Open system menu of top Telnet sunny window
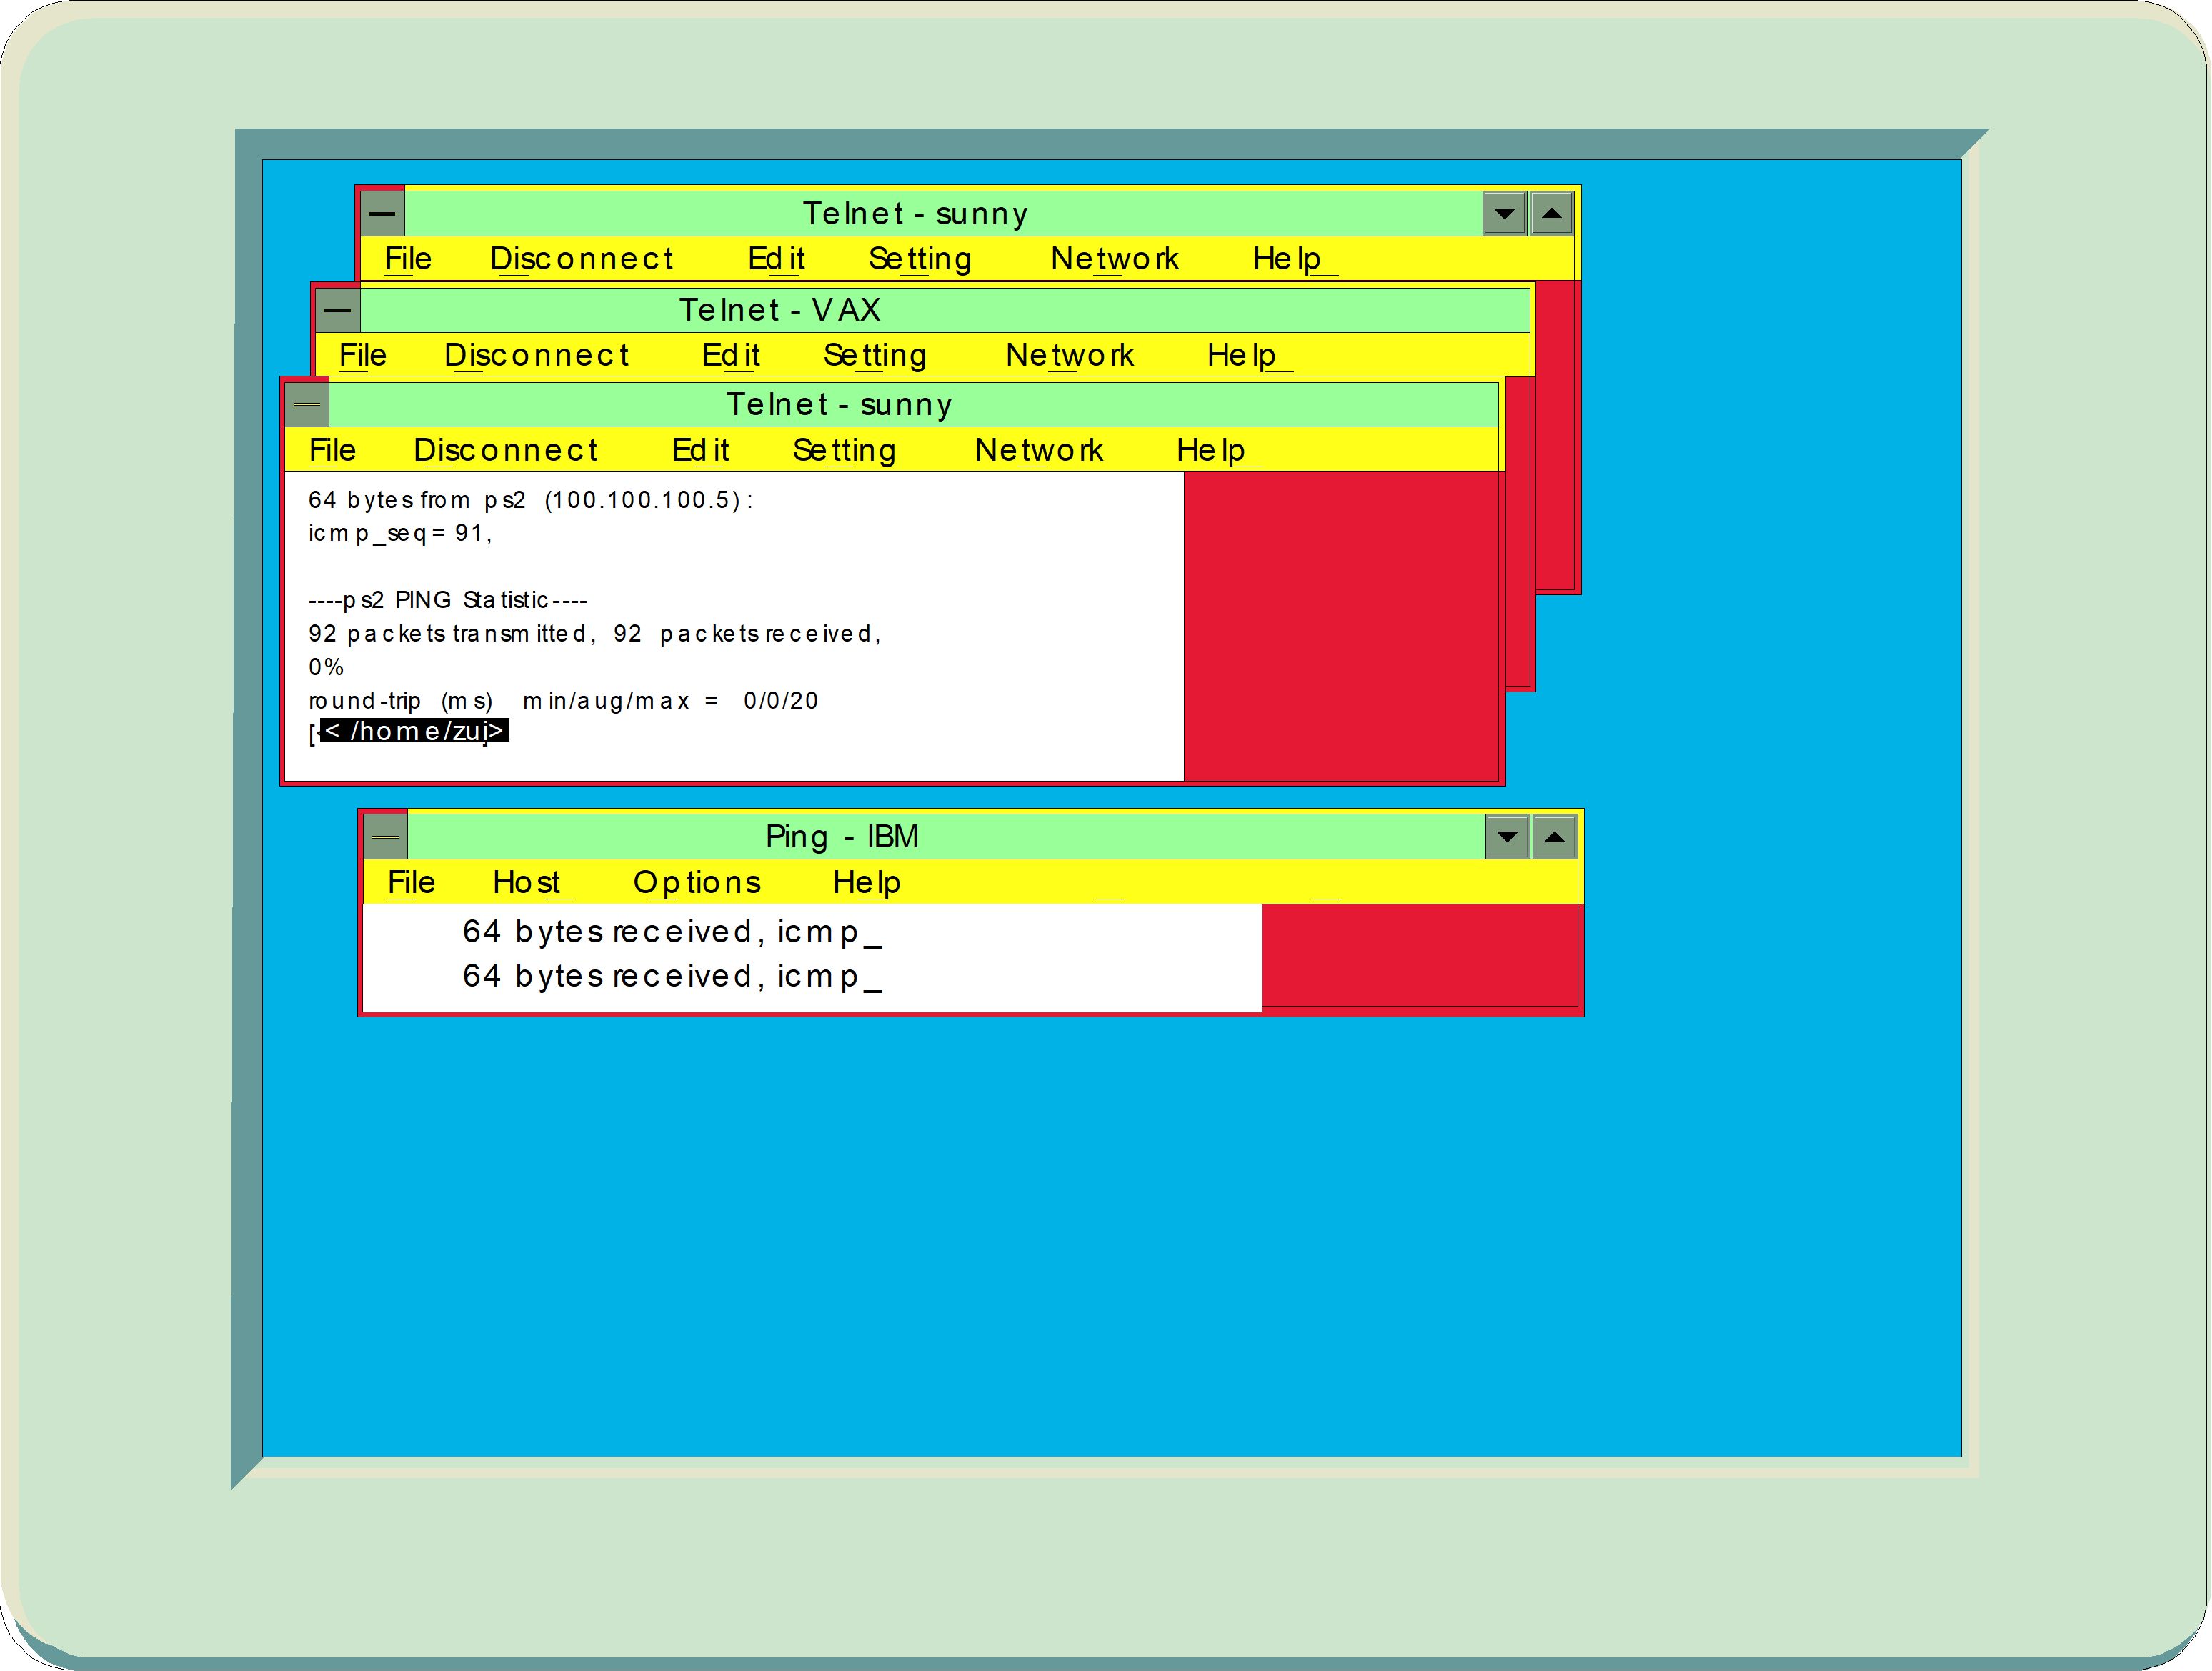This screenshot has height=1671, width=2212. 382,214
